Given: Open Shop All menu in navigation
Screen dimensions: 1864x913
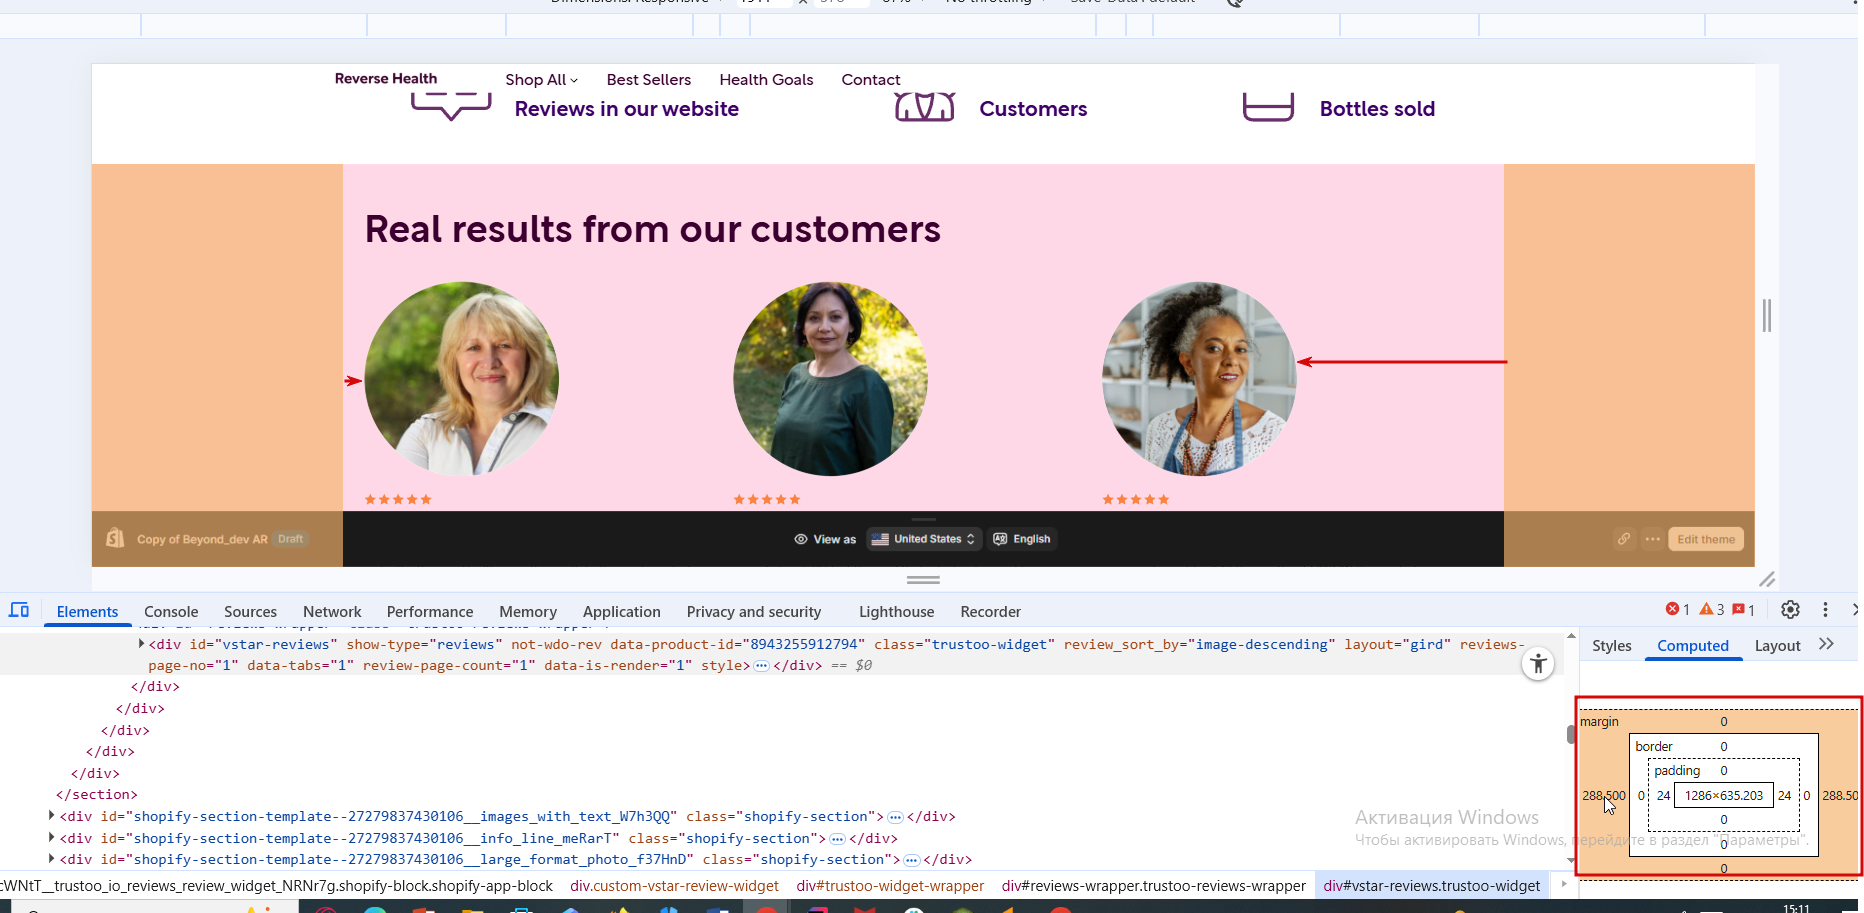Looking at the screenshot, I should [541, 80].
